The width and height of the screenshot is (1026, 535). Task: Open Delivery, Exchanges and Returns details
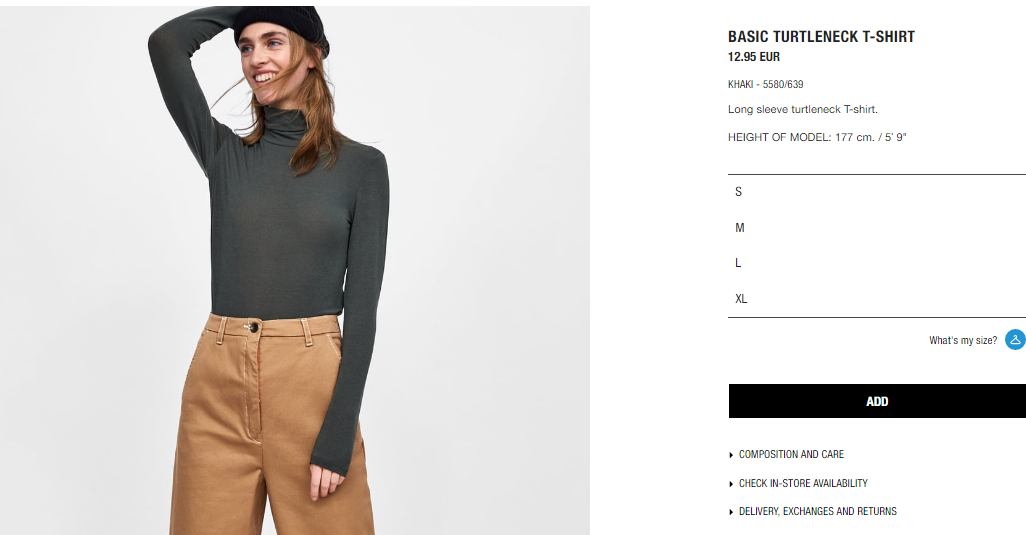pos(817,511)
